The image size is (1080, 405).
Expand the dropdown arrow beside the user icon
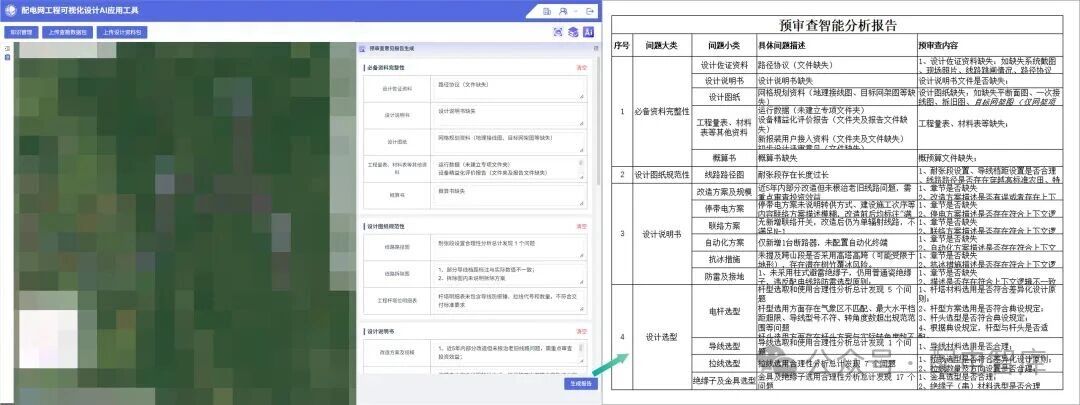(x=573, y=10)
